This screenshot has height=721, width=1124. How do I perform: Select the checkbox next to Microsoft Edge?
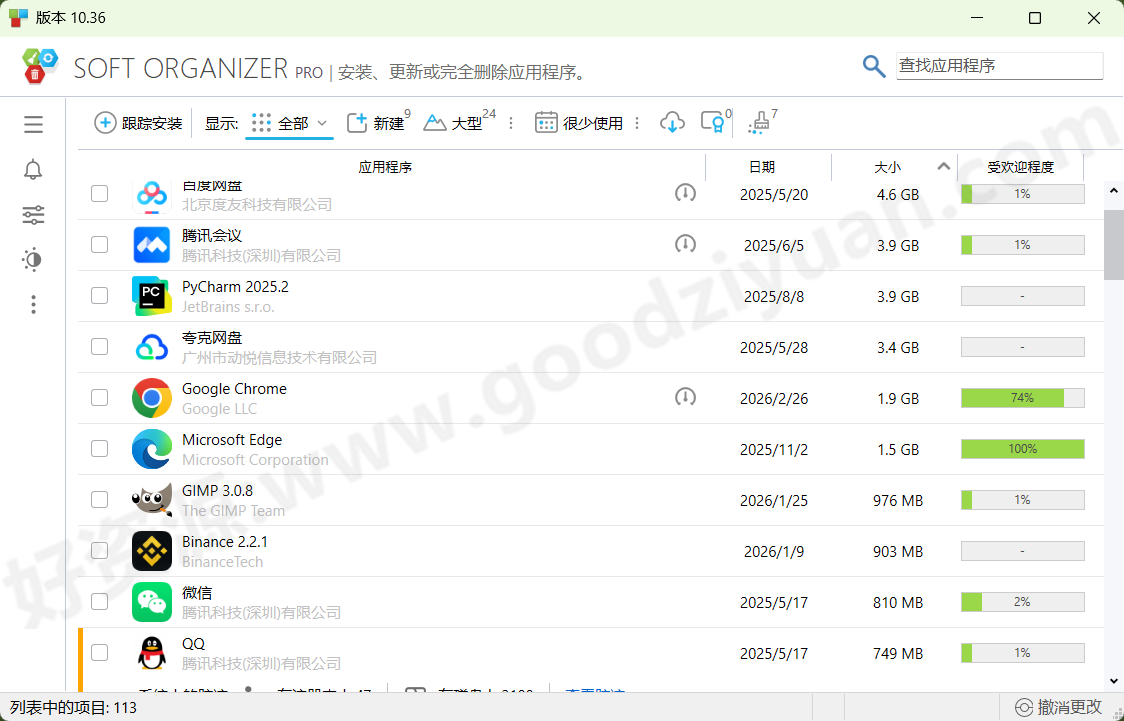(x=99, y=448)
